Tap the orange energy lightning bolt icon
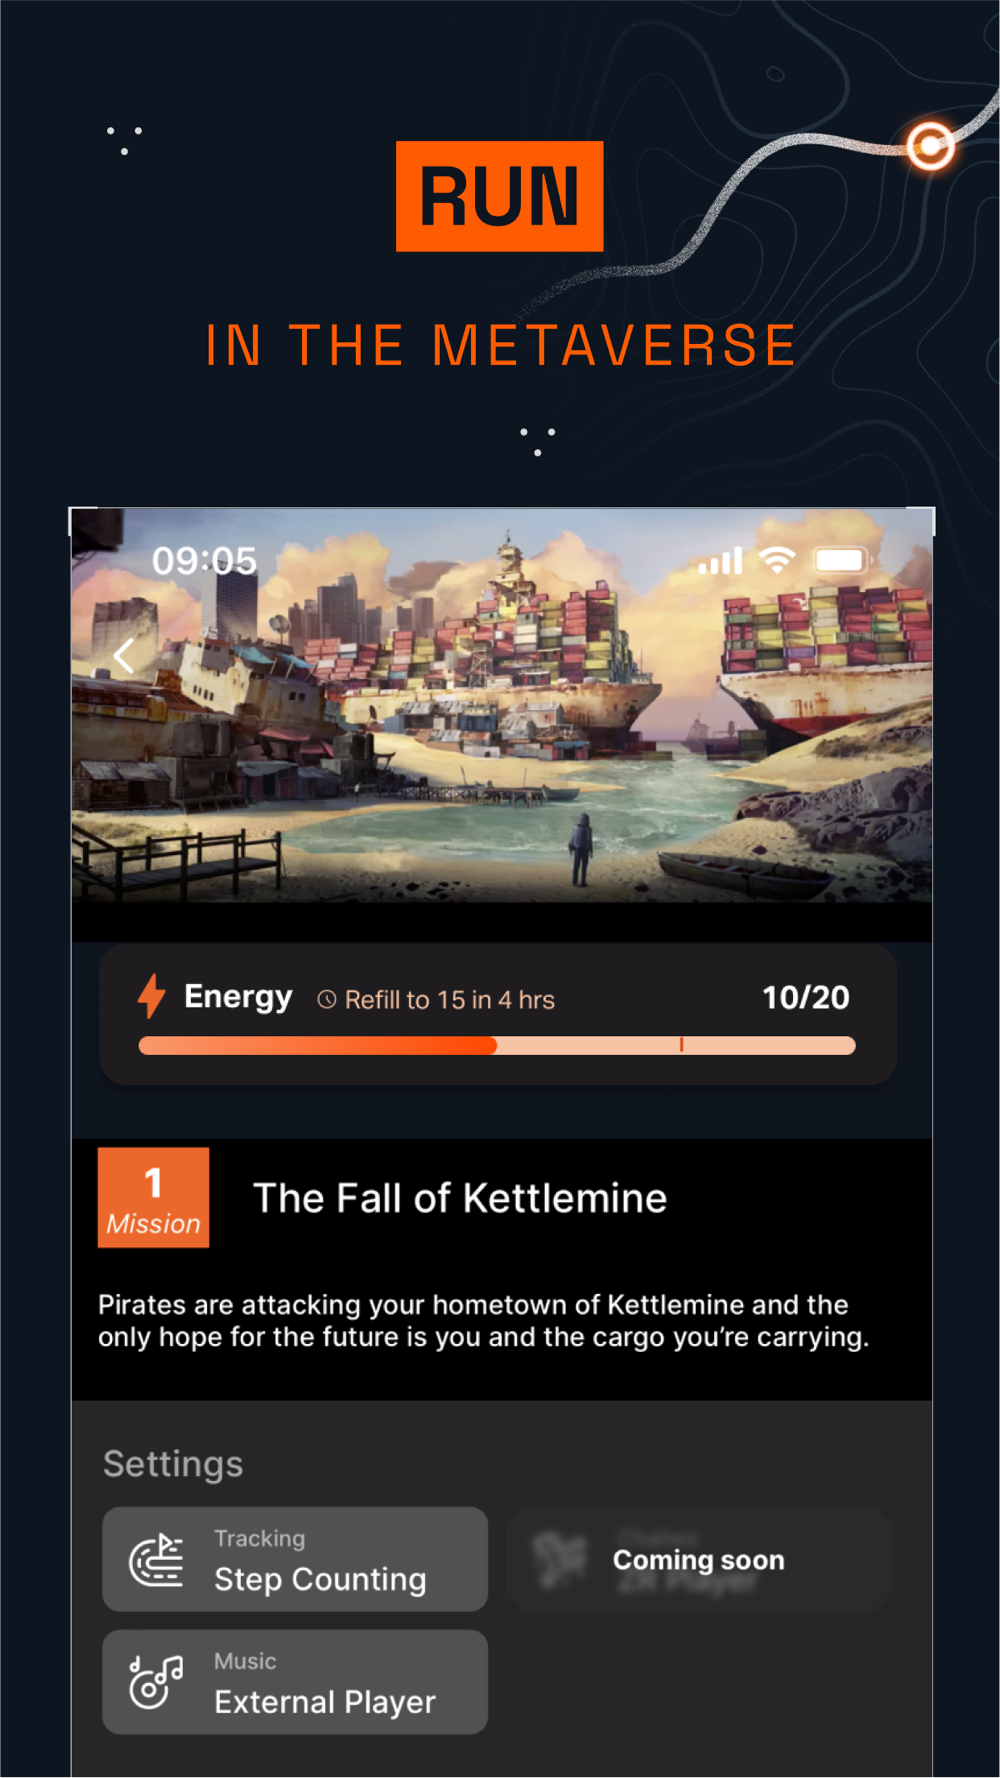This screenshot has height=1778, width=1000. [x=151, y=996]
